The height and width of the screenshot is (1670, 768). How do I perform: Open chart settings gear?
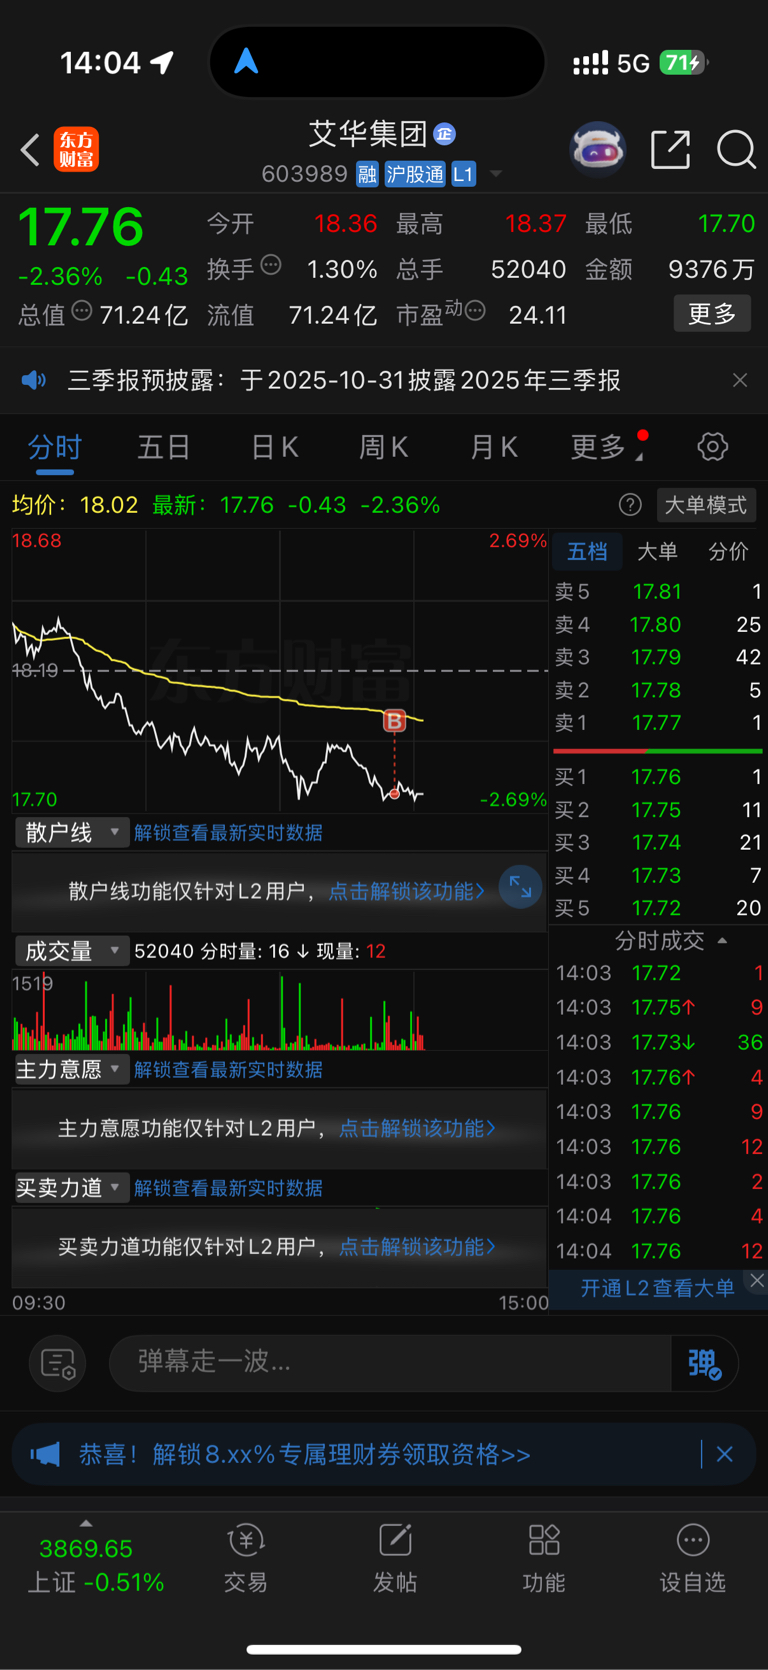pyautogui.click(x=712, y=446)
